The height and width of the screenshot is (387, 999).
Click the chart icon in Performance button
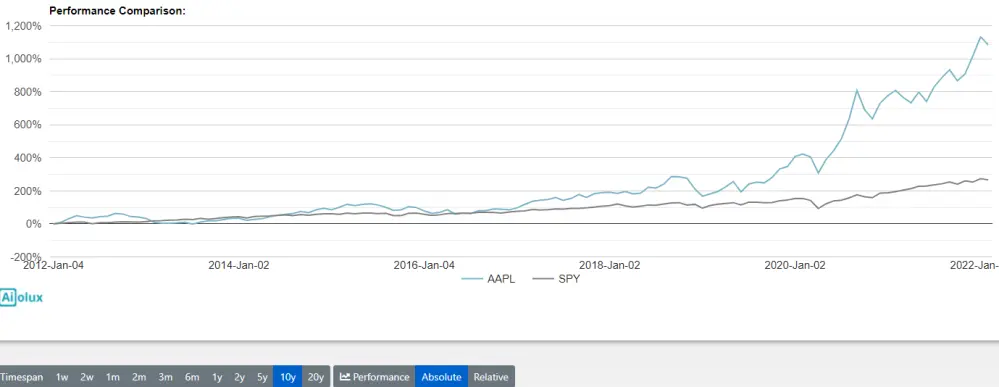point(345,377)
